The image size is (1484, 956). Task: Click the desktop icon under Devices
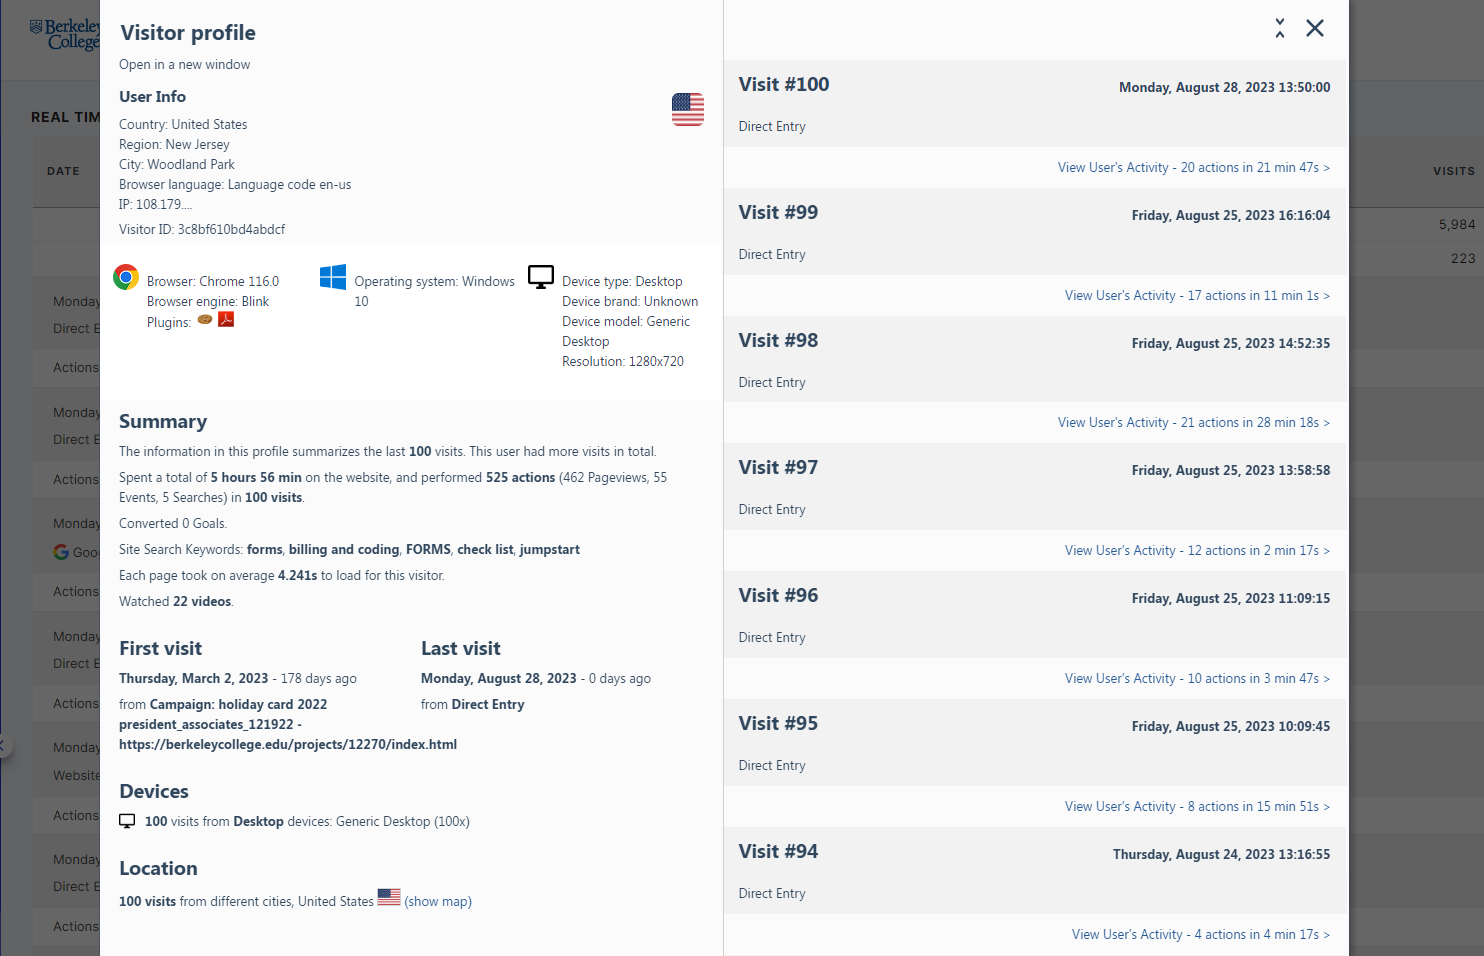[127, 821]
